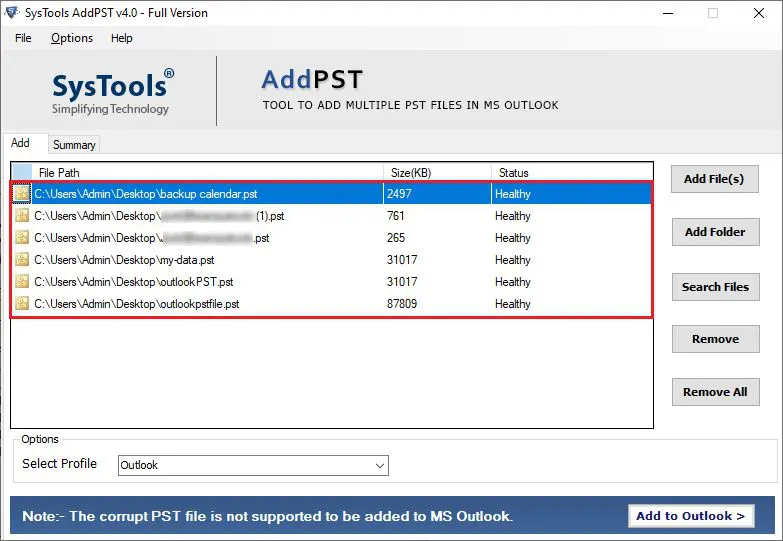Open the Select Profile dropdown arrow

click(x=380, y=466)
